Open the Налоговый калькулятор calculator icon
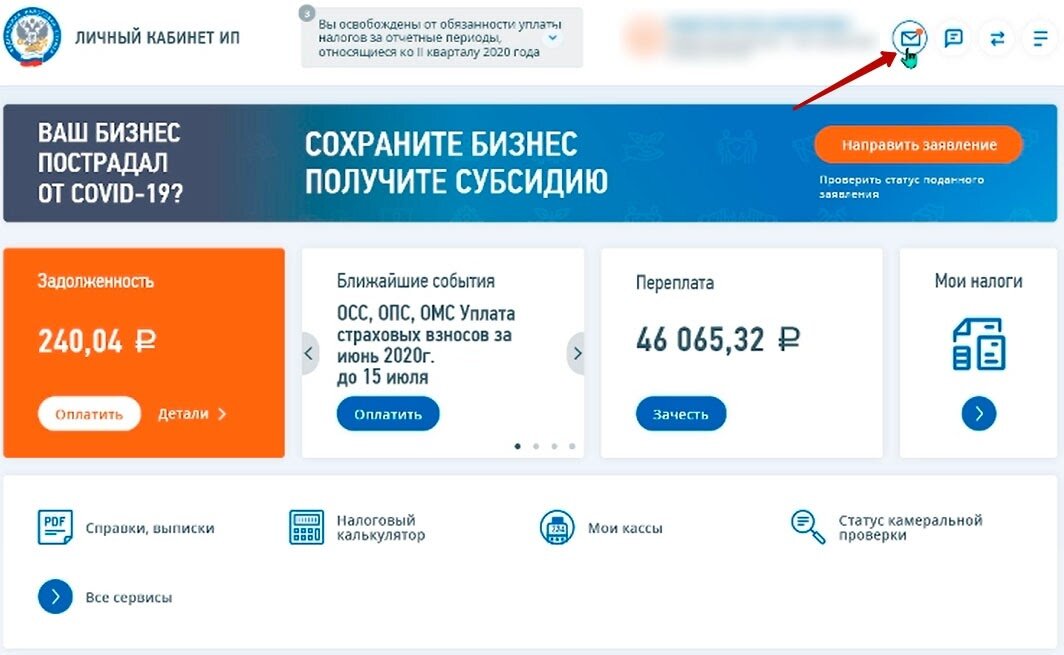Image resolution: width=1064 pixels, height=655 pixels. 306,527
